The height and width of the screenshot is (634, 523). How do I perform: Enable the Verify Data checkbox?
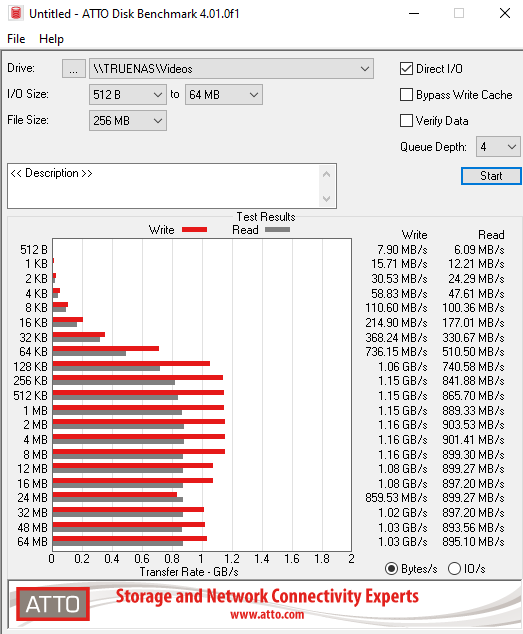(406, 120)
